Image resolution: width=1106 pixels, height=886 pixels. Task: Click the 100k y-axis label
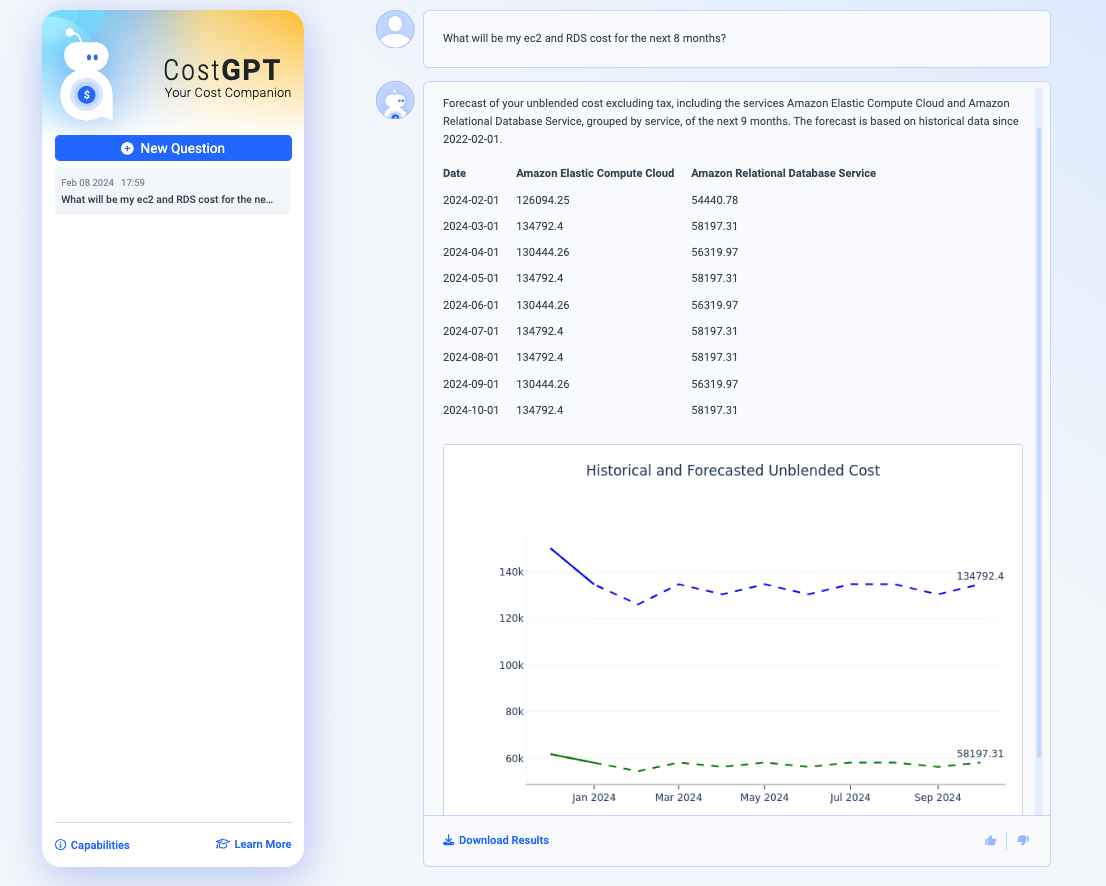(x=511, y=666)
